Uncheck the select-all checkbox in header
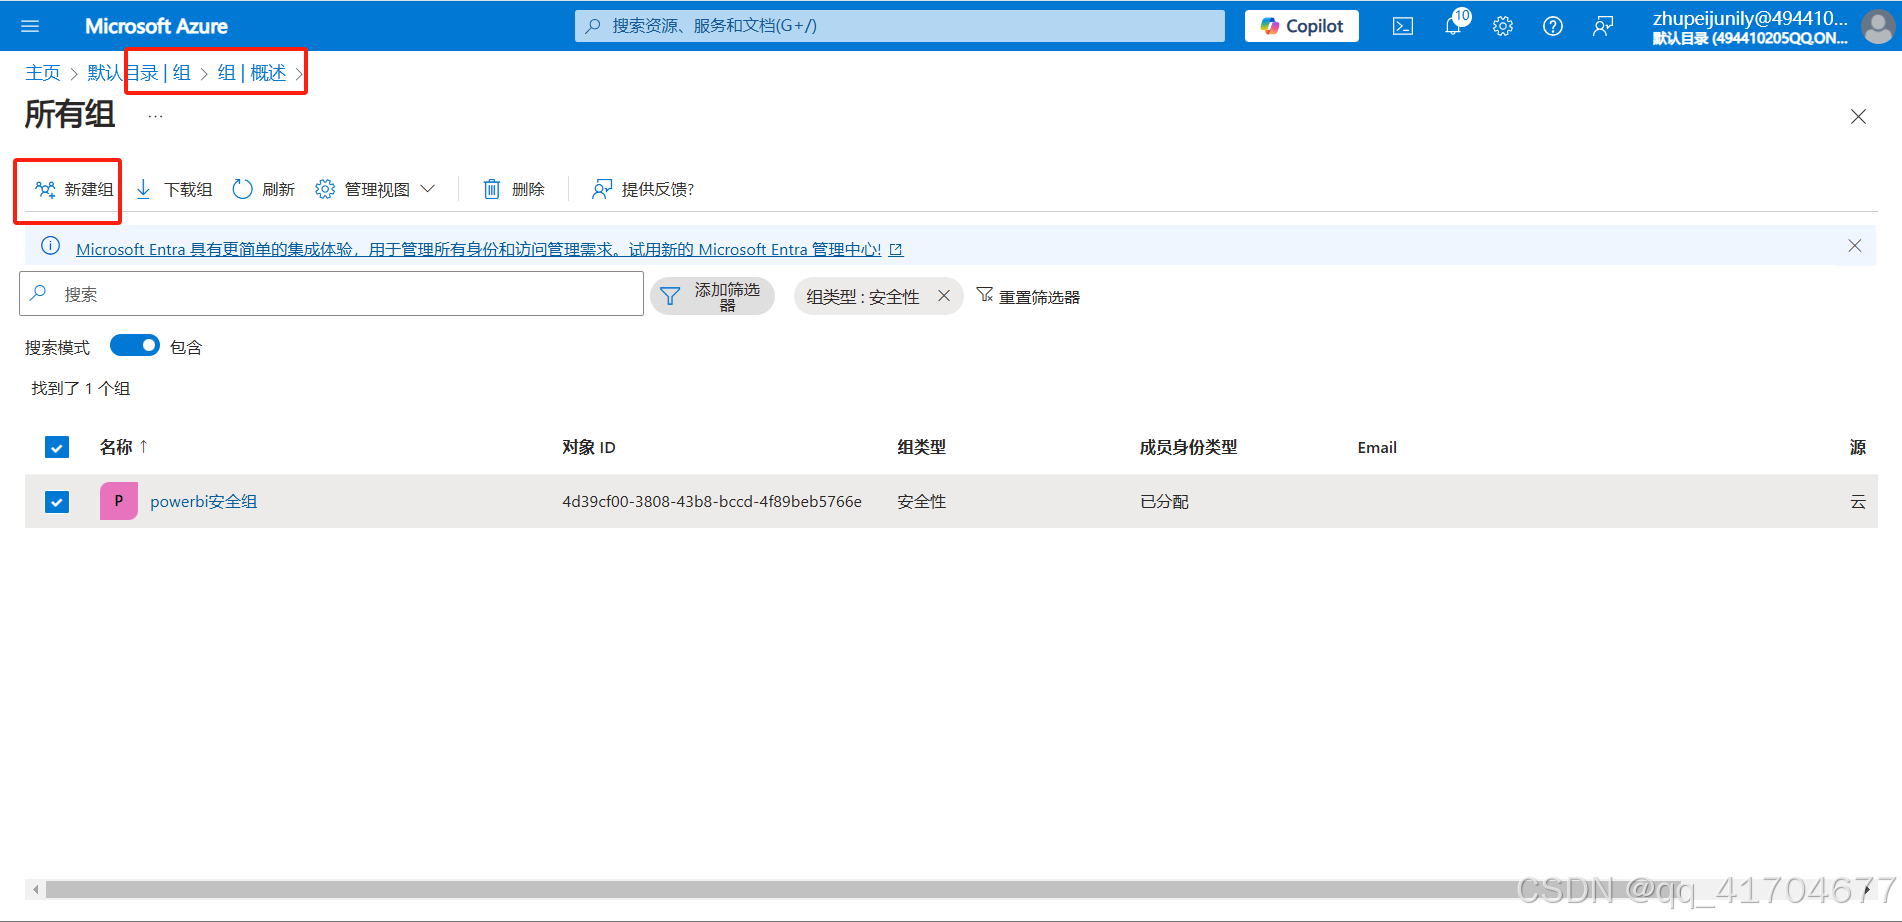The image size is (1902, 922). 57,447
